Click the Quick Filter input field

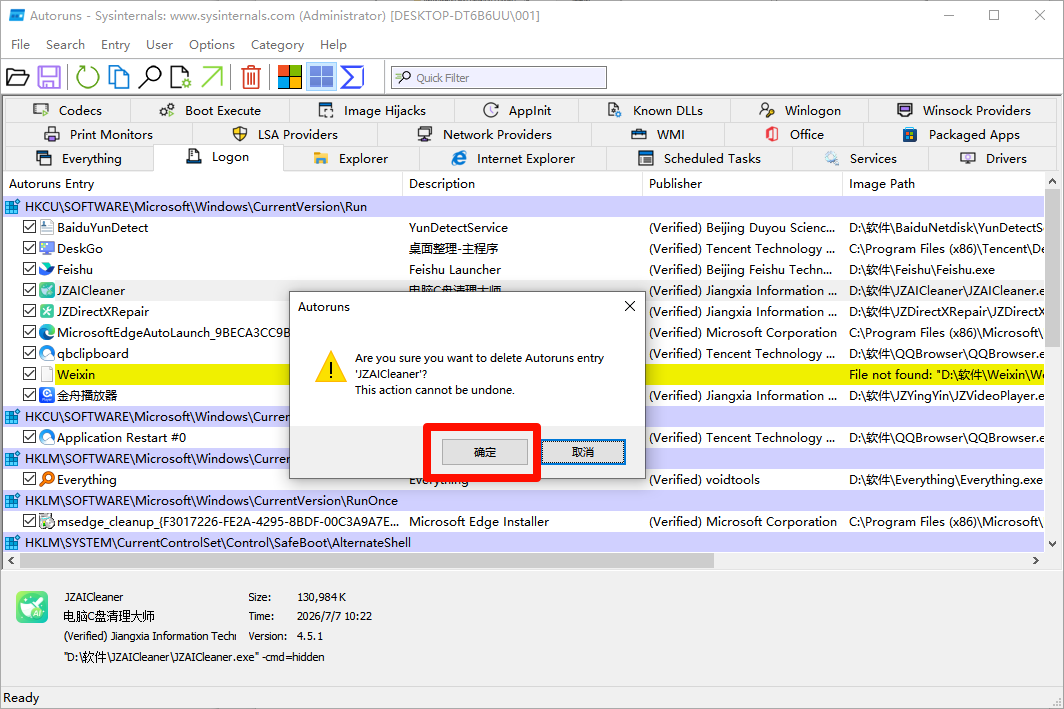(x=499, y=77)
